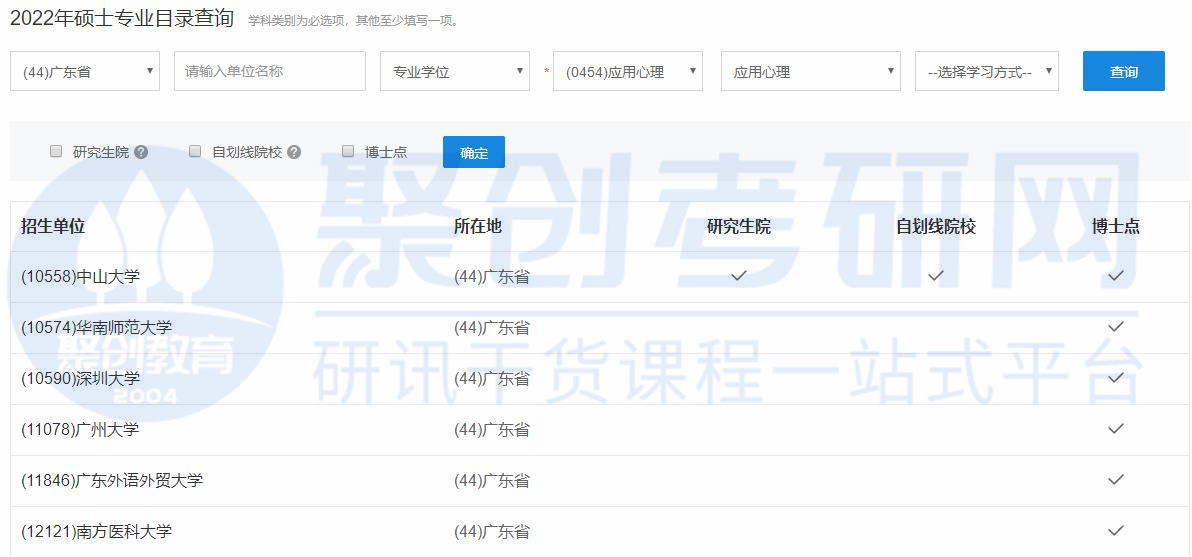Click 广东省 location in 中山大学 row
This screenshot has width=1192, height=557.
492,277
